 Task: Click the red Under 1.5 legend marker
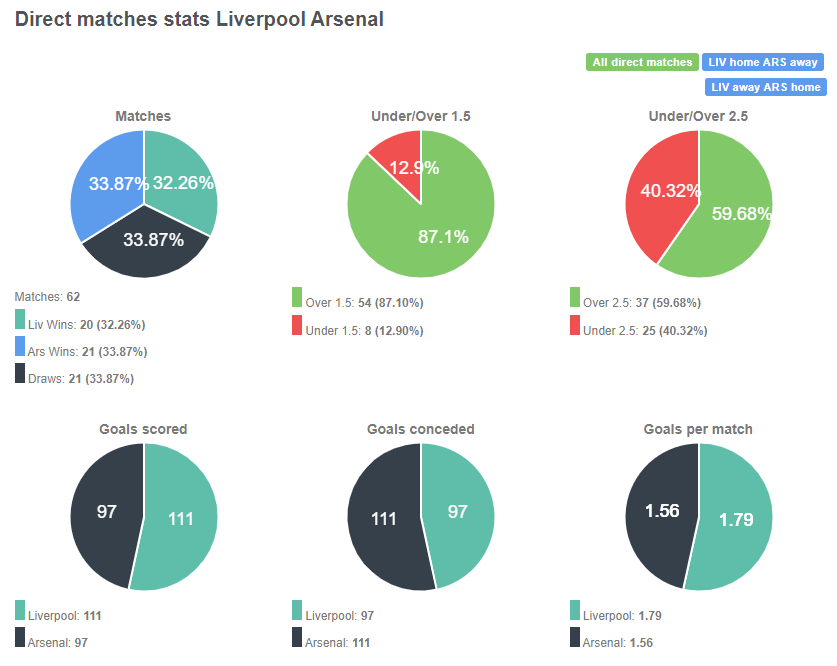(295, 324)
